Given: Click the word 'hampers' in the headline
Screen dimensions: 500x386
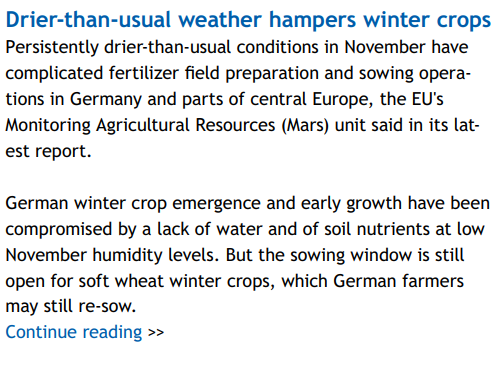Looking at the screenshot, I should tap(313, 20).
